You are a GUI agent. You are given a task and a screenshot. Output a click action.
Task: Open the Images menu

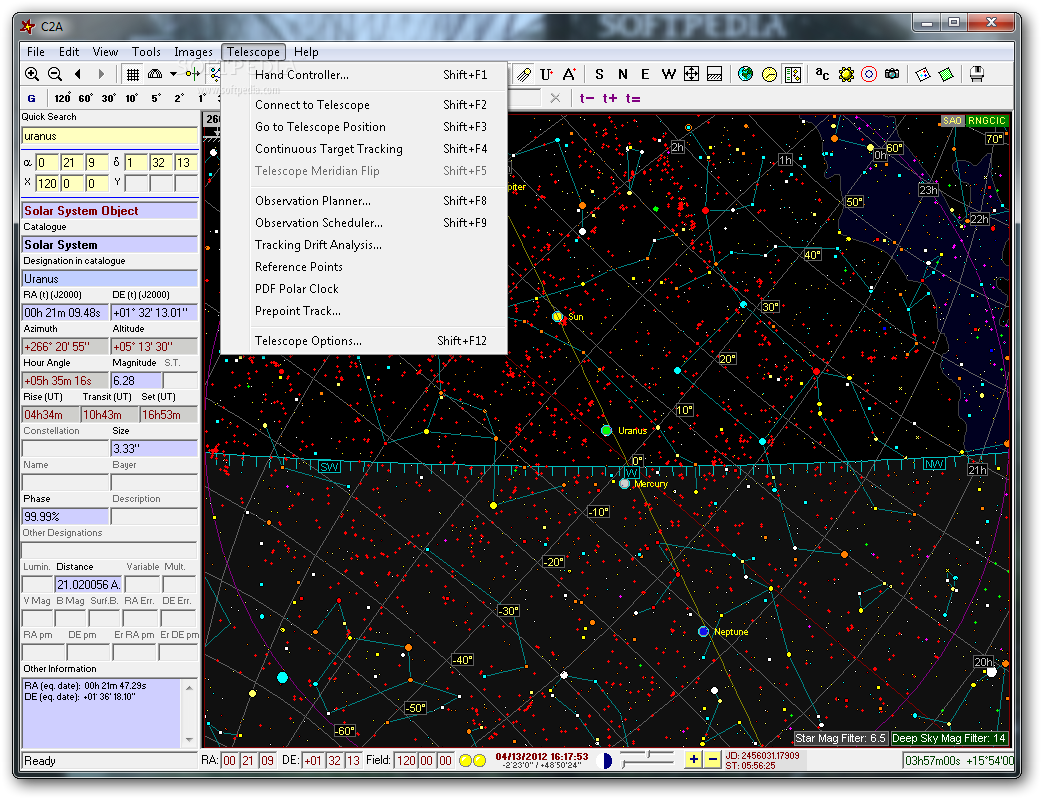(193, 52)
